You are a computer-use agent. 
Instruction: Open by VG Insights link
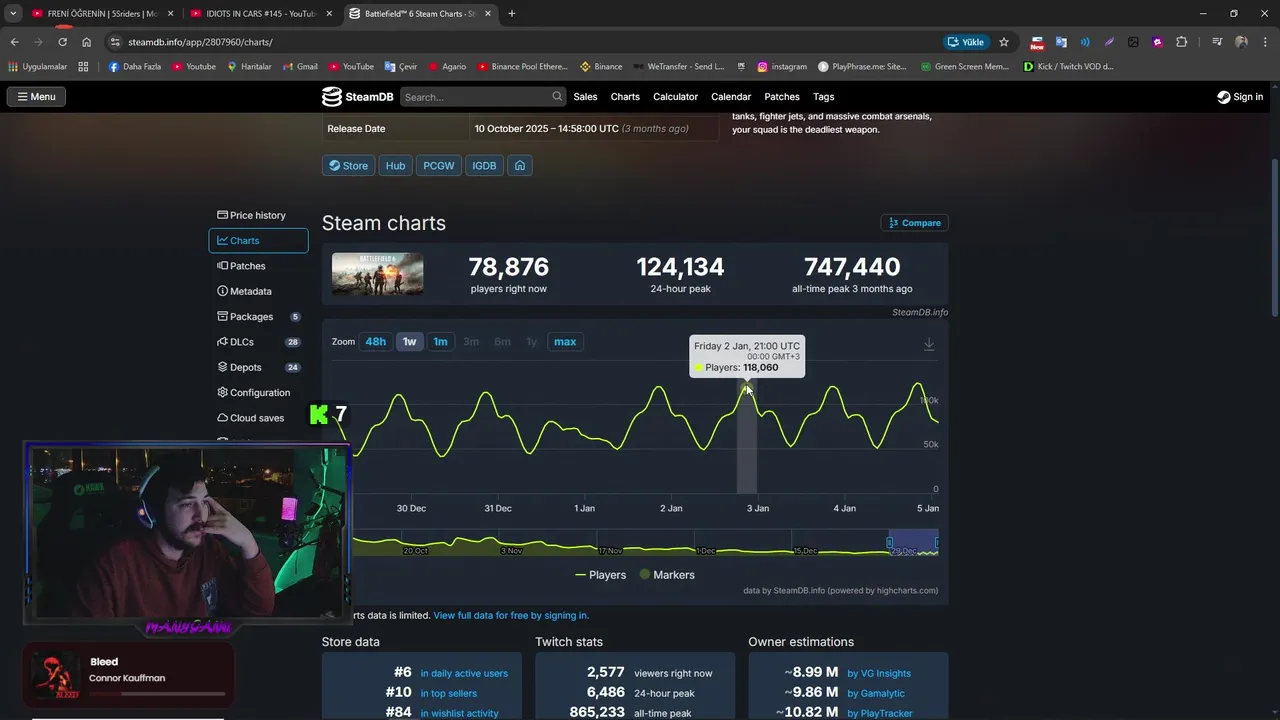point(879,673)
